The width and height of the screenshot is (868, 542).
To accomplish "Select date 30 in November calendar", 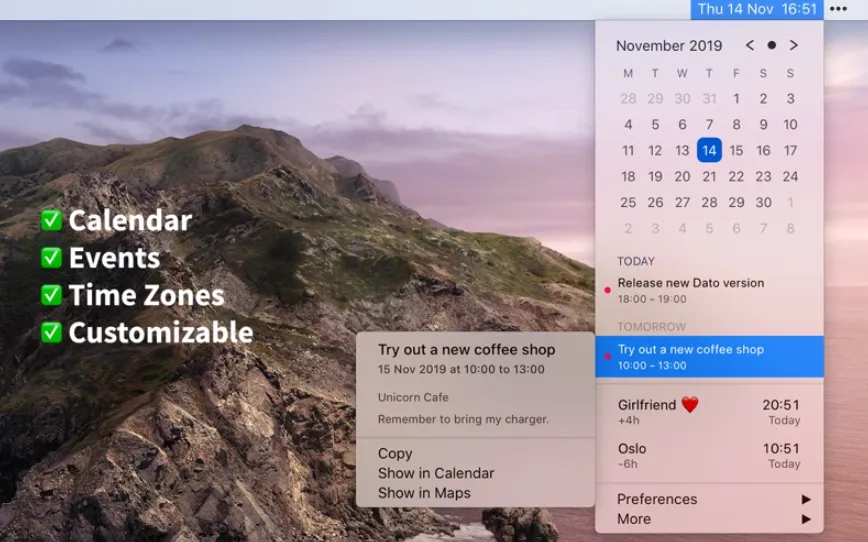I will (763, 203).
